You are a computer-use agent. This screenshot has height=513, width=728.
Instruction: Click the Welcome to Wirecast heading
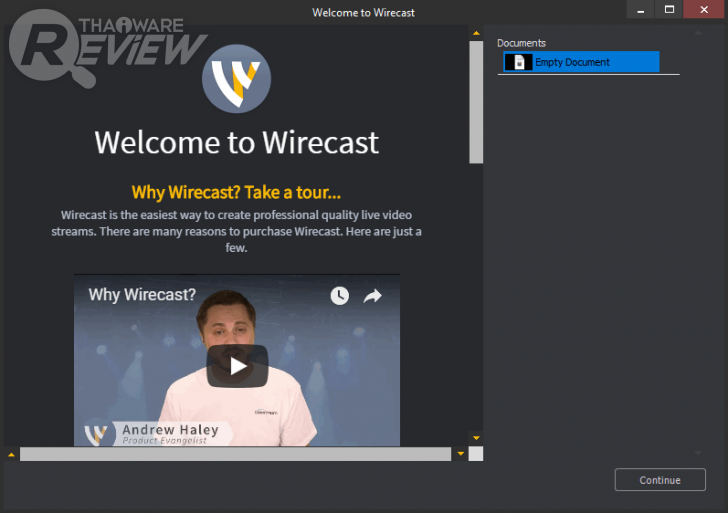[236, 142]
